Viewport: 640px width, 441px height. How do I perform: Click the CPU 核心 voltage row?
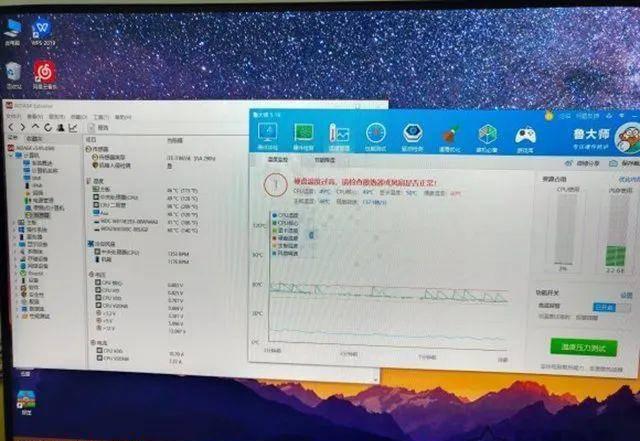pos(140,283)
